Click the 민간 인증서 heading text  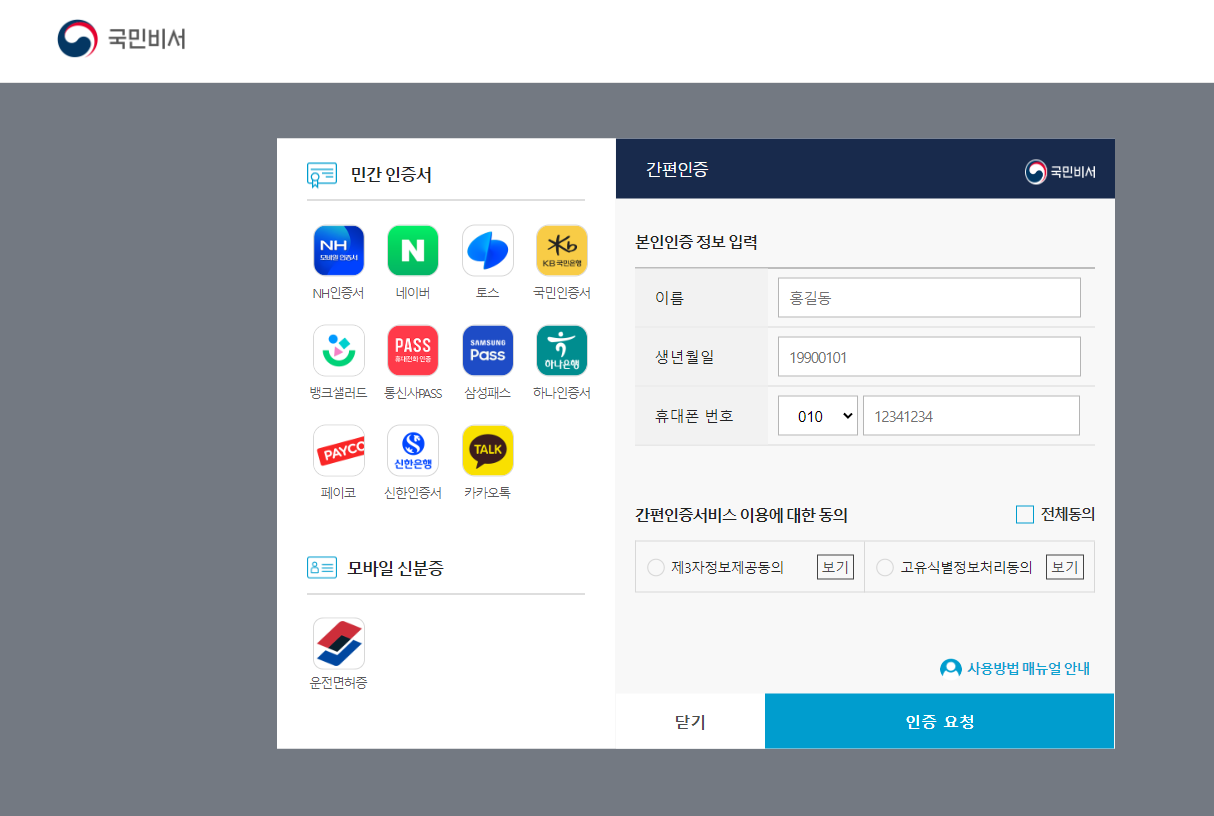point(391,175)
